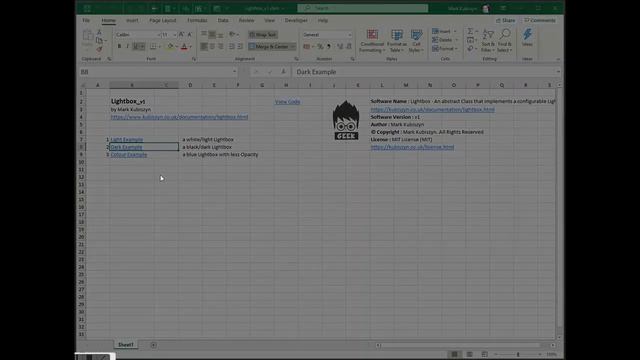Click the Comma Style icon
The width and height of the screenshot is (640, 360).
click(329, 47)
